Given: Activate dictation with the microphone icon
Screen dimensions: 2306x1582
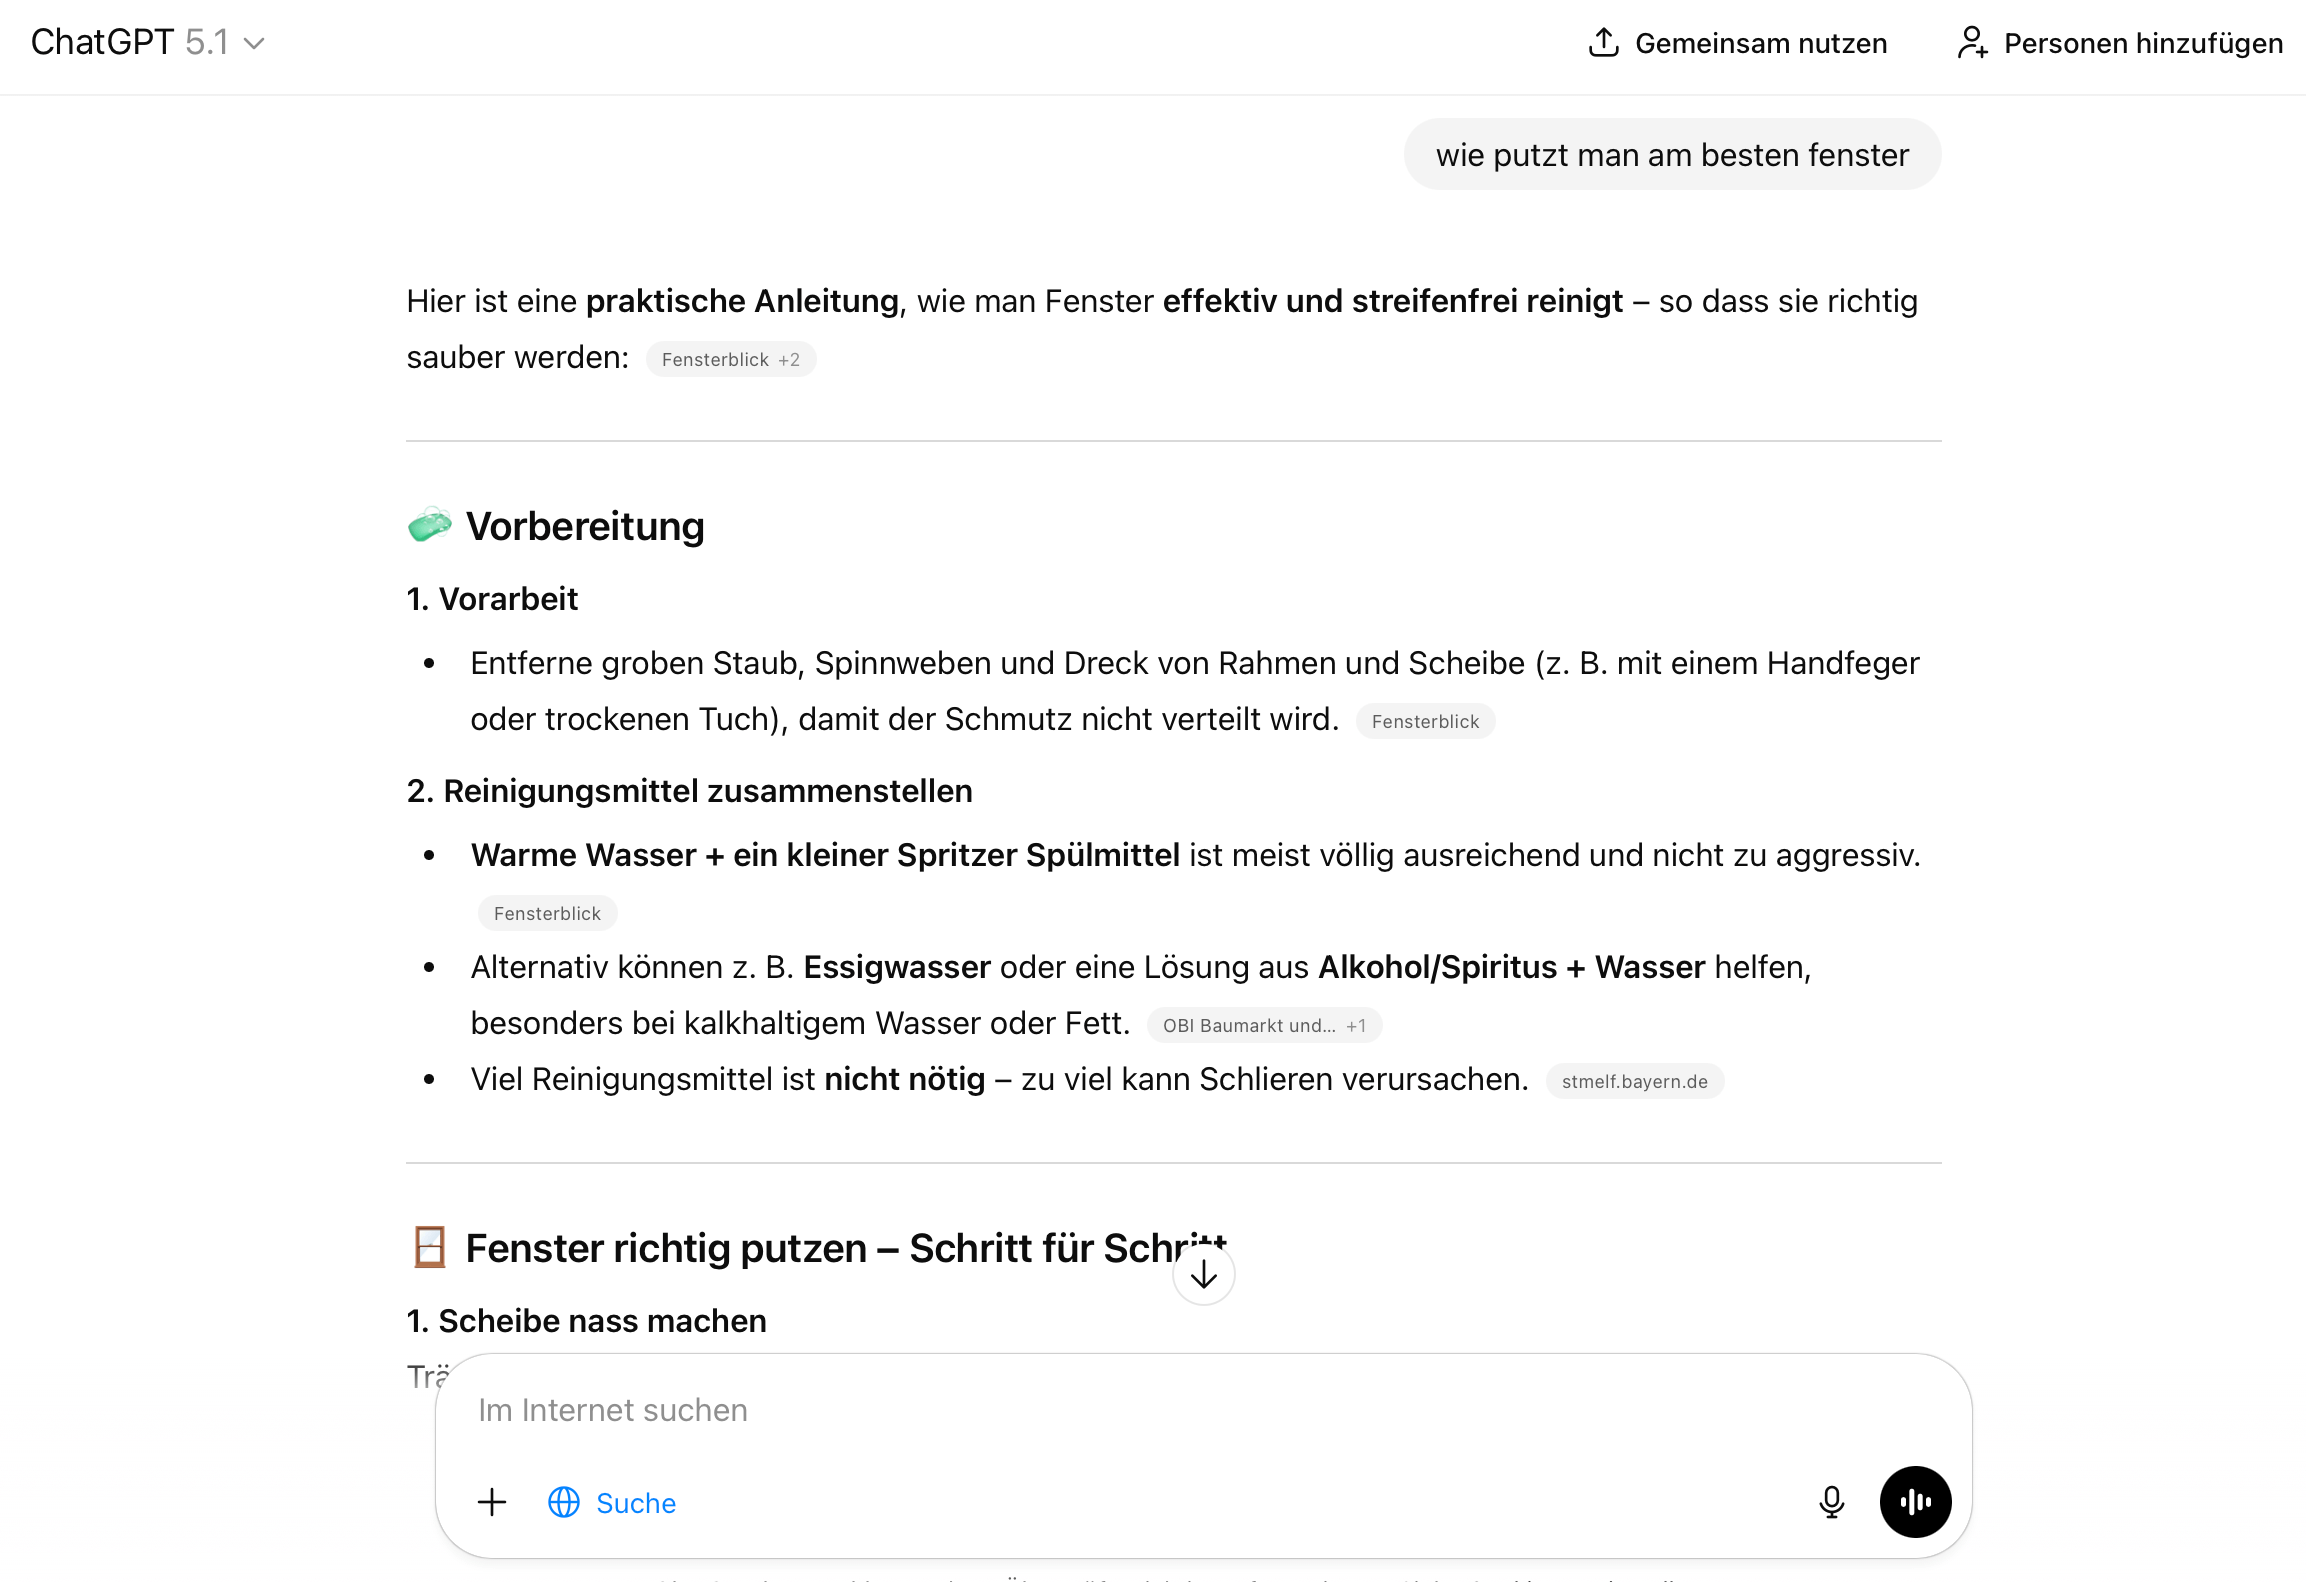Looking at the screenshot, I should point(1831,1502).
